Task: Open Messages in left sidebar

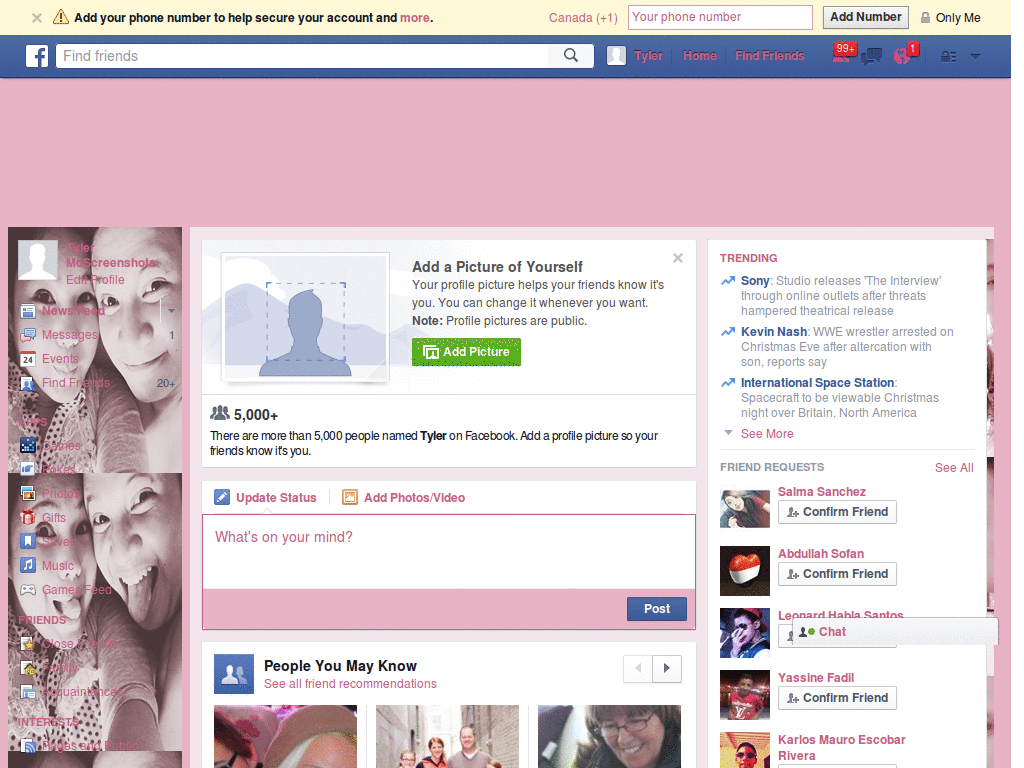Action: [x=70, y=334]
